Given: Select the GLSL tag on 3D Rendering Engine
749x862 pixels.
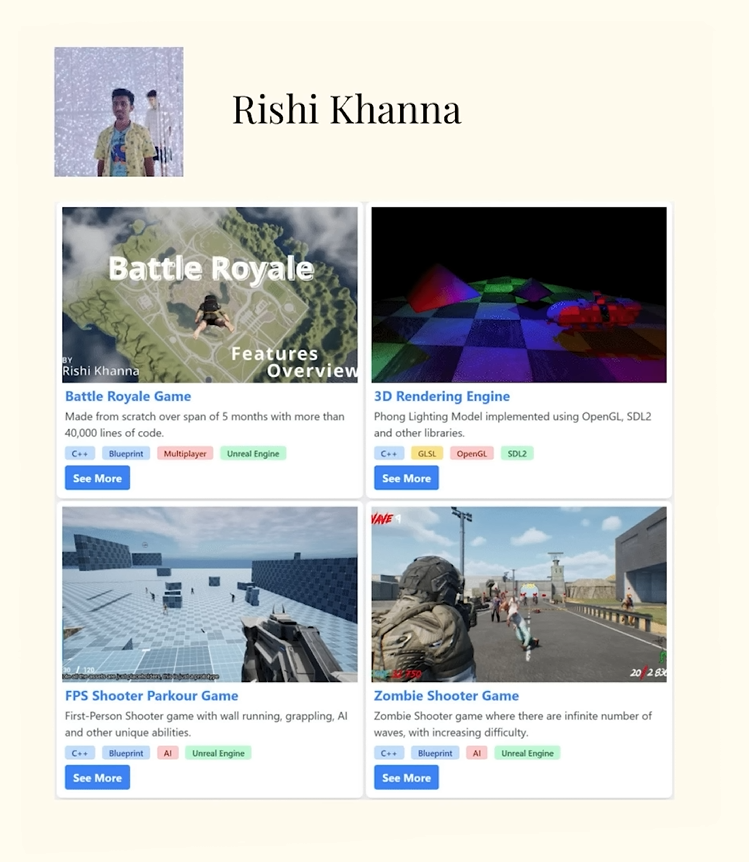Looking at the screenshot, I should click(427, 454).
